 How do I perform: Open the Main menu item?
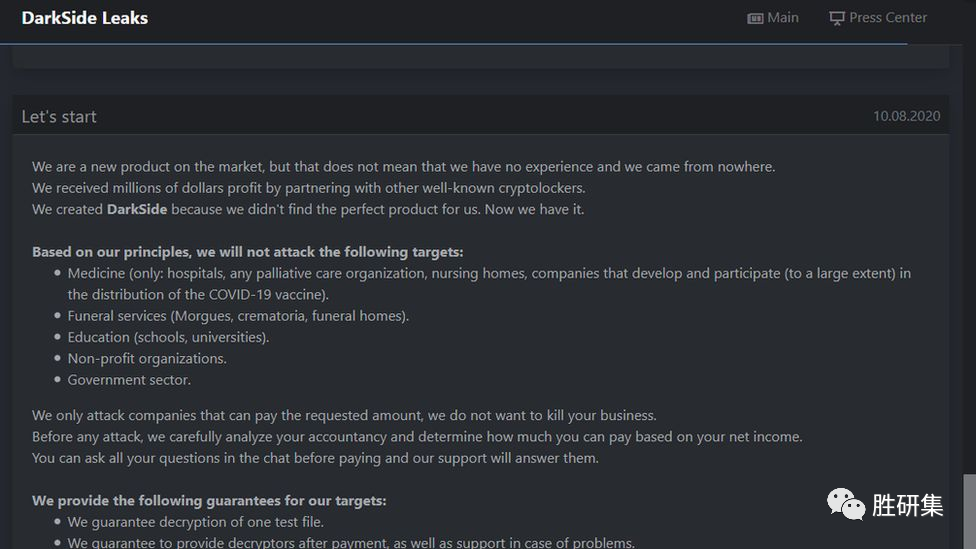(782, 18)
